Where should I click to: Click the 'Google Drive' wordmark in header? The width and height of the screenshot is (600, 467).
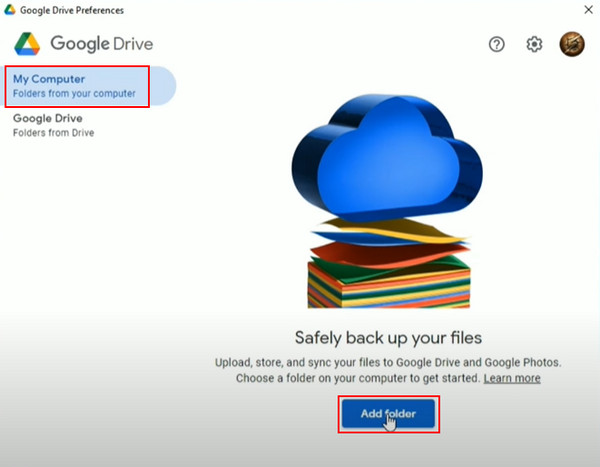102,44
